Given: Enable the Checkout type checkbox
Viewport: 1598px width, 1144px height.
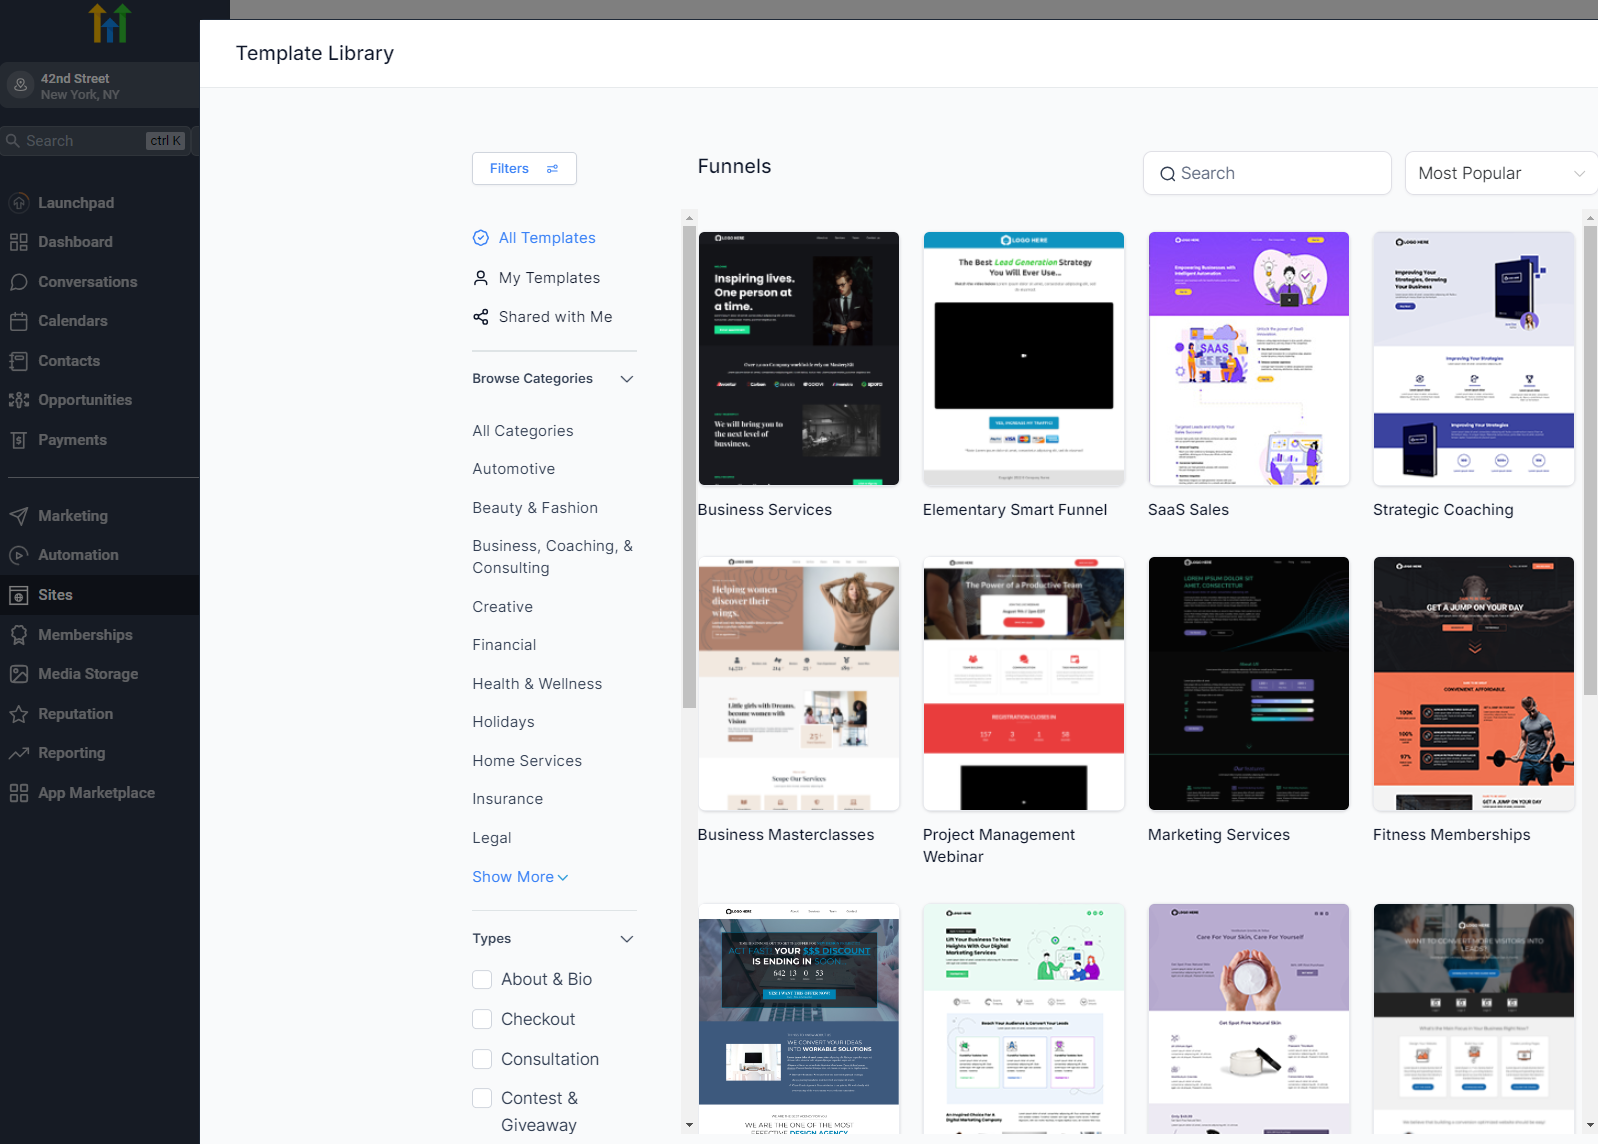Looking at the screenshot, I should click(482, 1019).
